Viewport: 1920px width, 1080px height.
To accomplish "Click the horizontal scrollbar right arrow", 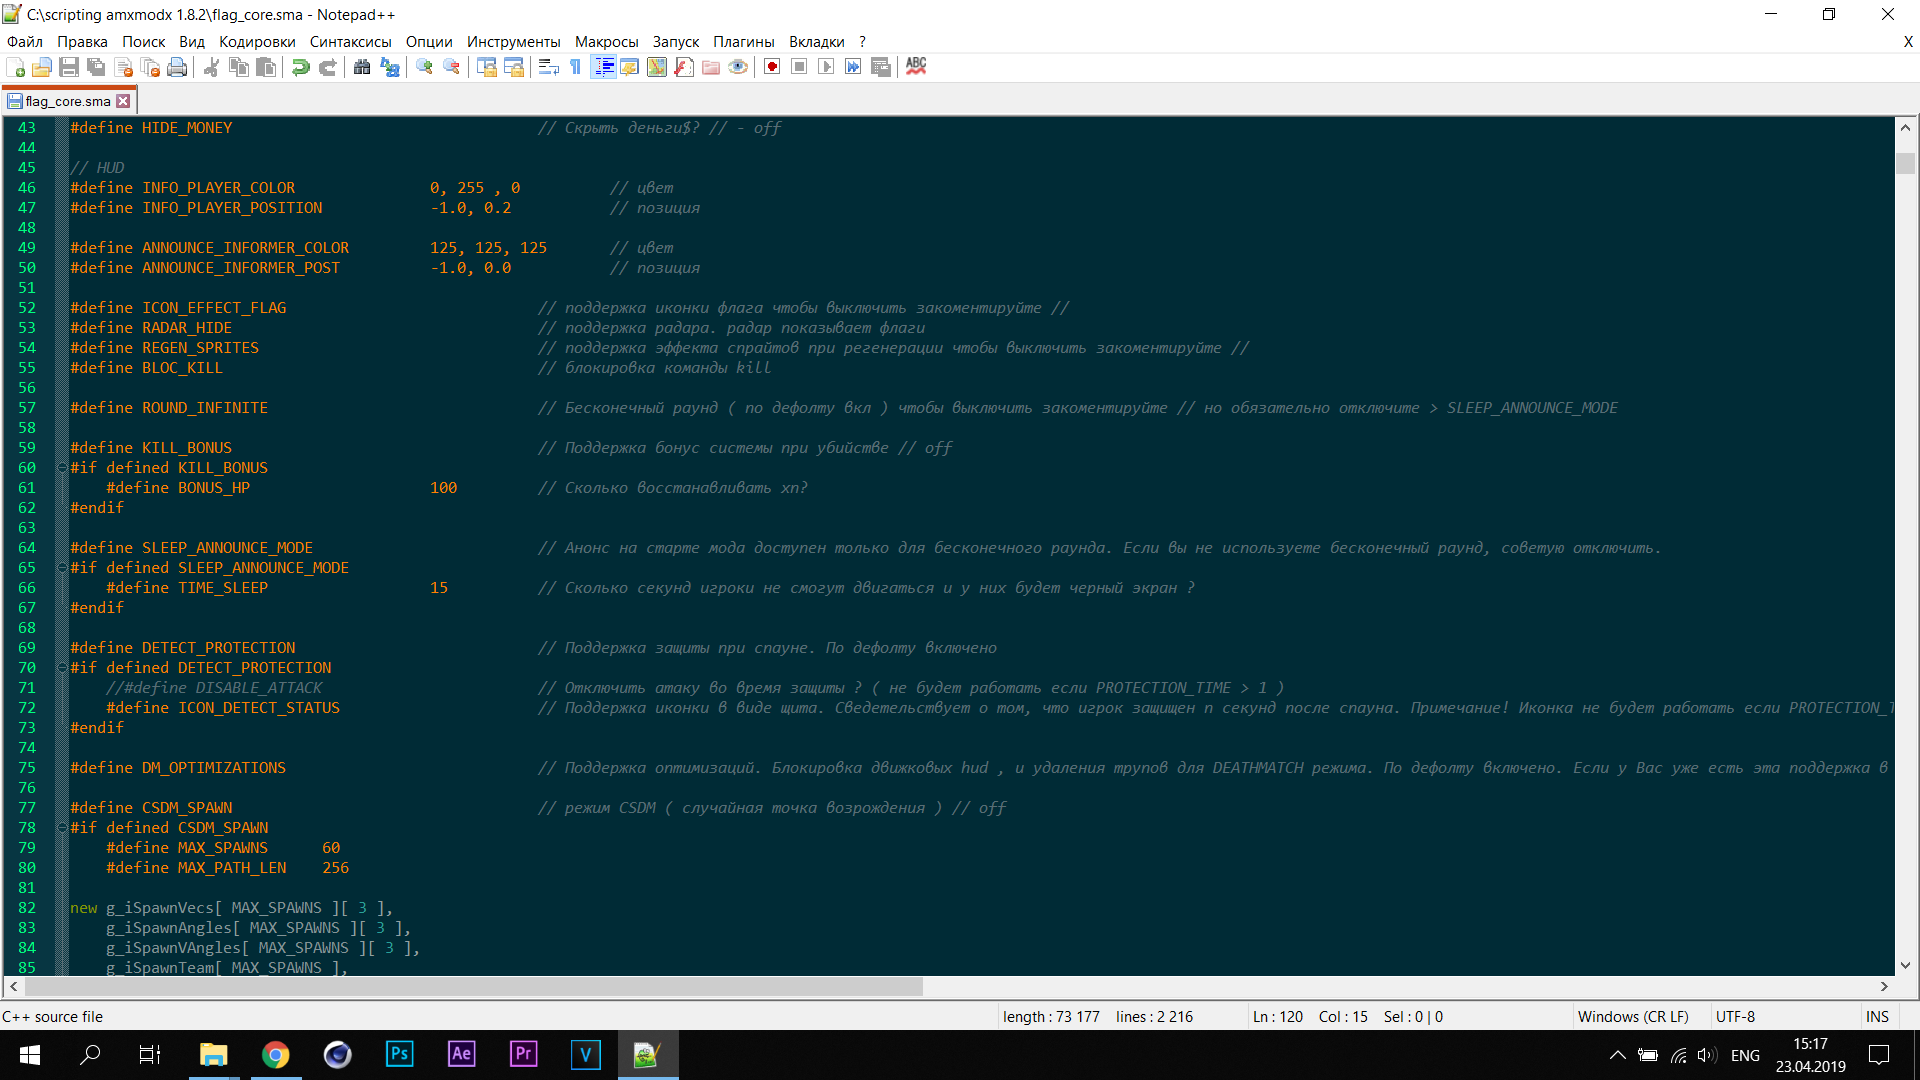I will (1884, 986).
